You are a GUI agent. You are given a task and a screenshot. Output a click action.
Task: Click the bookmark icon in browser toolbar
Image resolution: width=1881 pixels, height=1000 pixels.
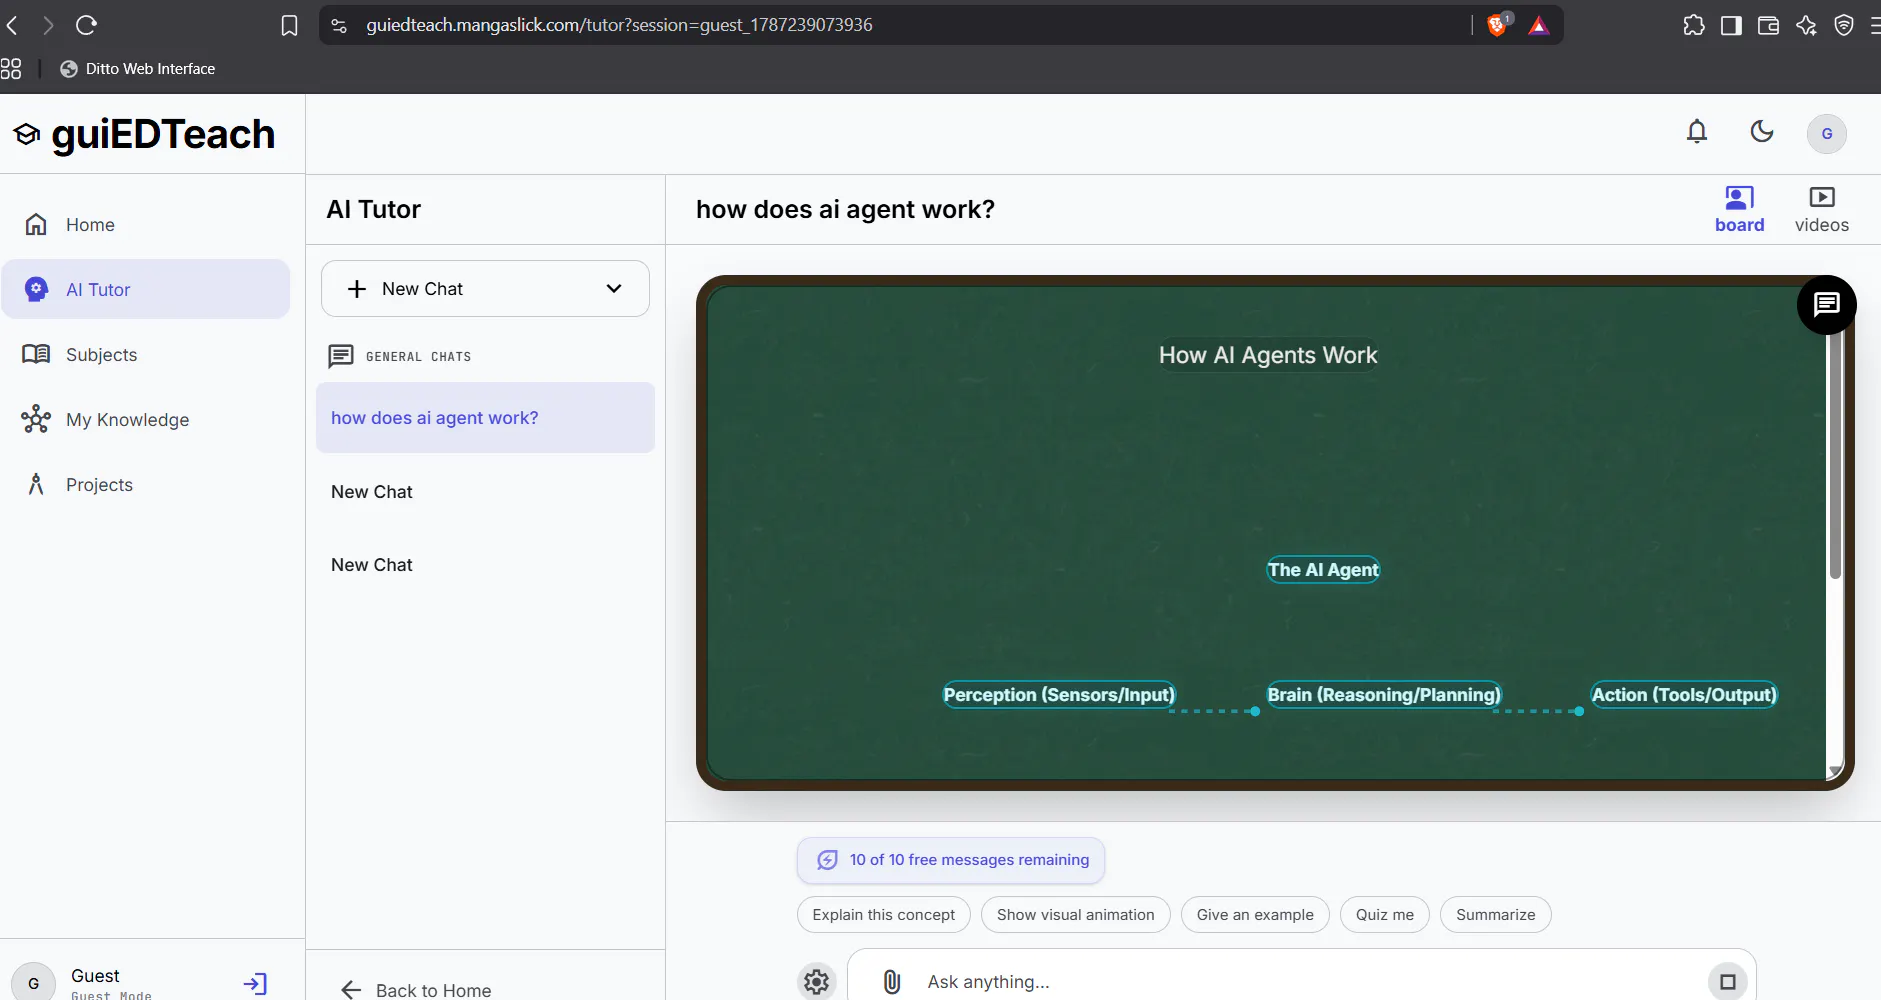click(x=289, y=25)
